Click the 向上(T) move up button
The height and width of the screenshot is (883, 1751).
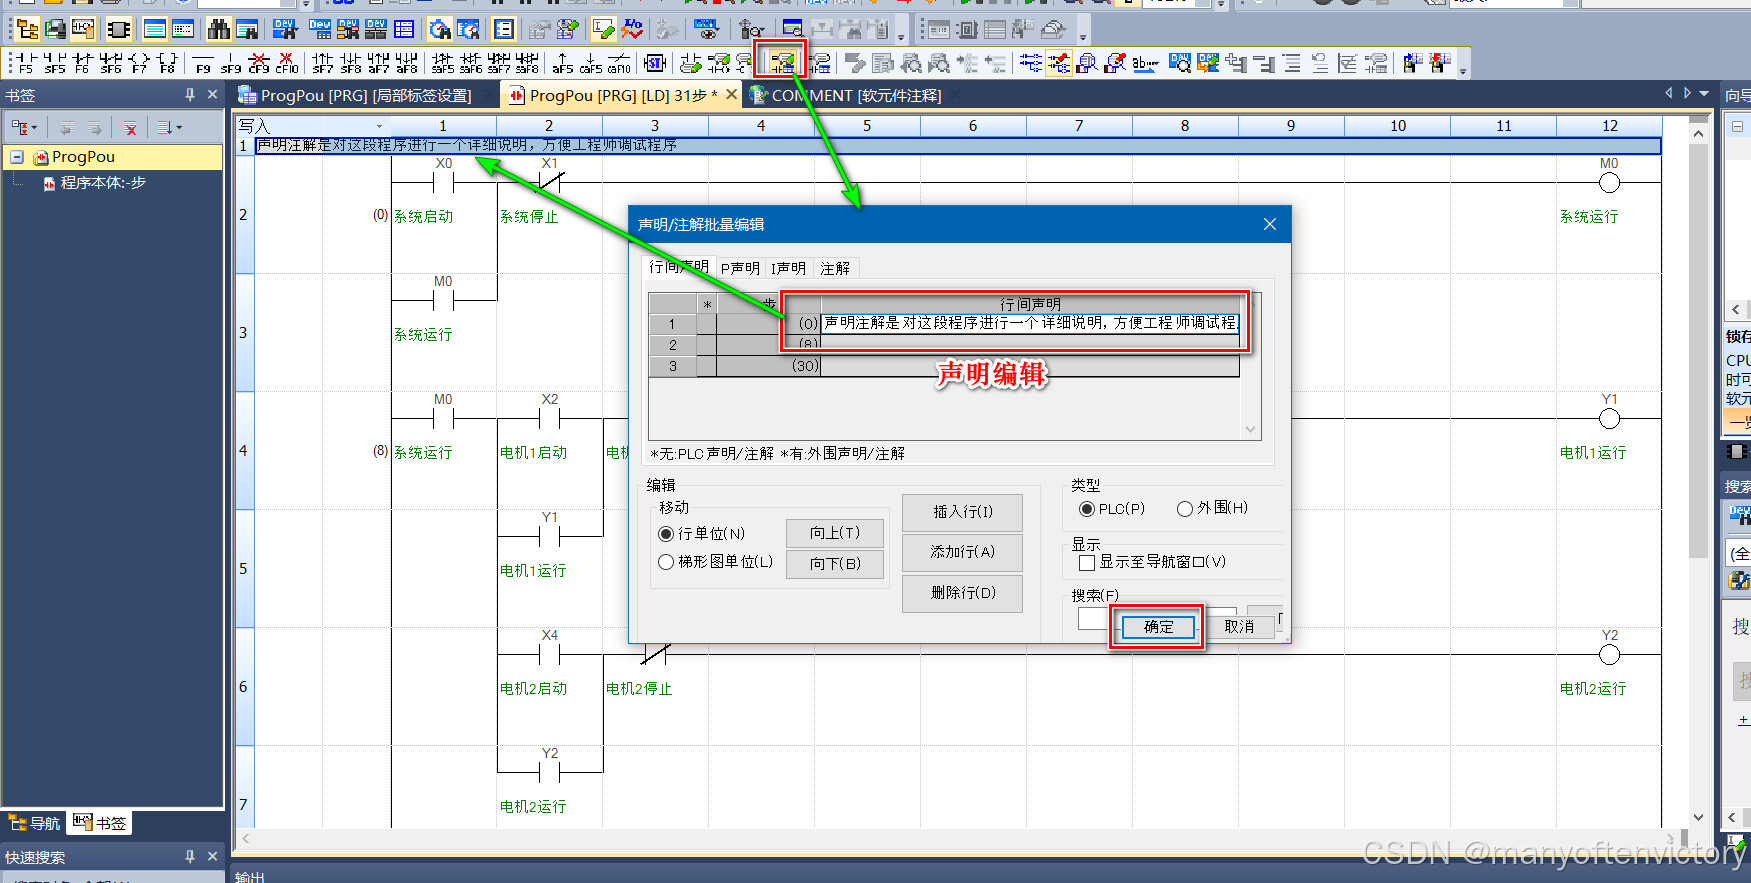point(835,533)
